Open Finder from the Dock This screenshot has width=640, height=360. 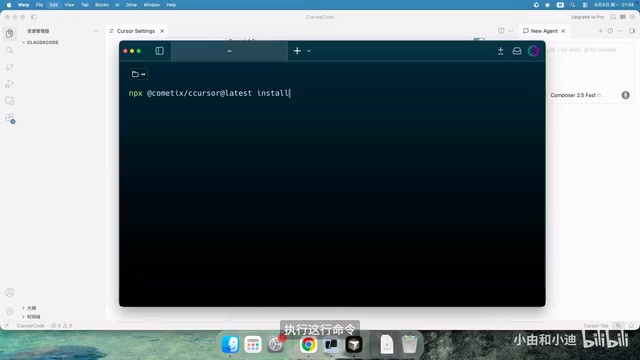pyautogui.click(x=230, y=344)
